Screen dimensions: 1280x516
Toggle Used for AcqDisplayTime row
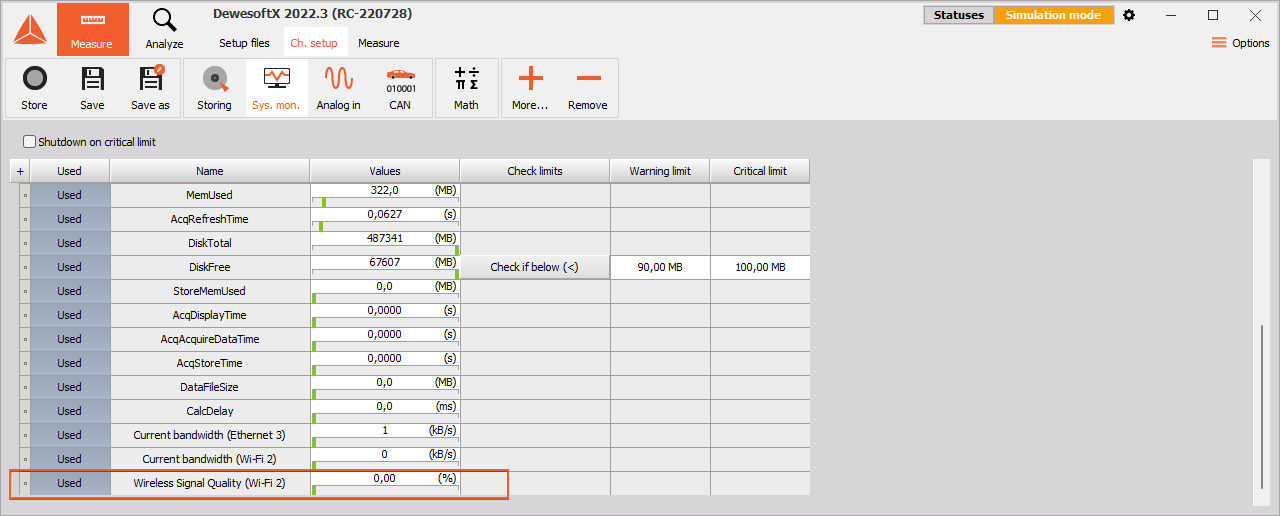click(x=70, y=315)
